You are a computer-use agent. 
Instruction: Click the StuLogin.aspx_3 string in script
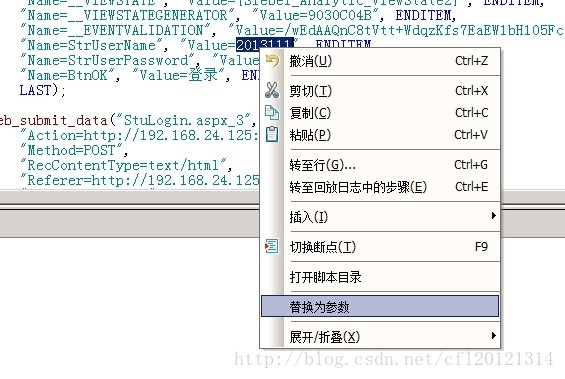(x=184, y=120)
